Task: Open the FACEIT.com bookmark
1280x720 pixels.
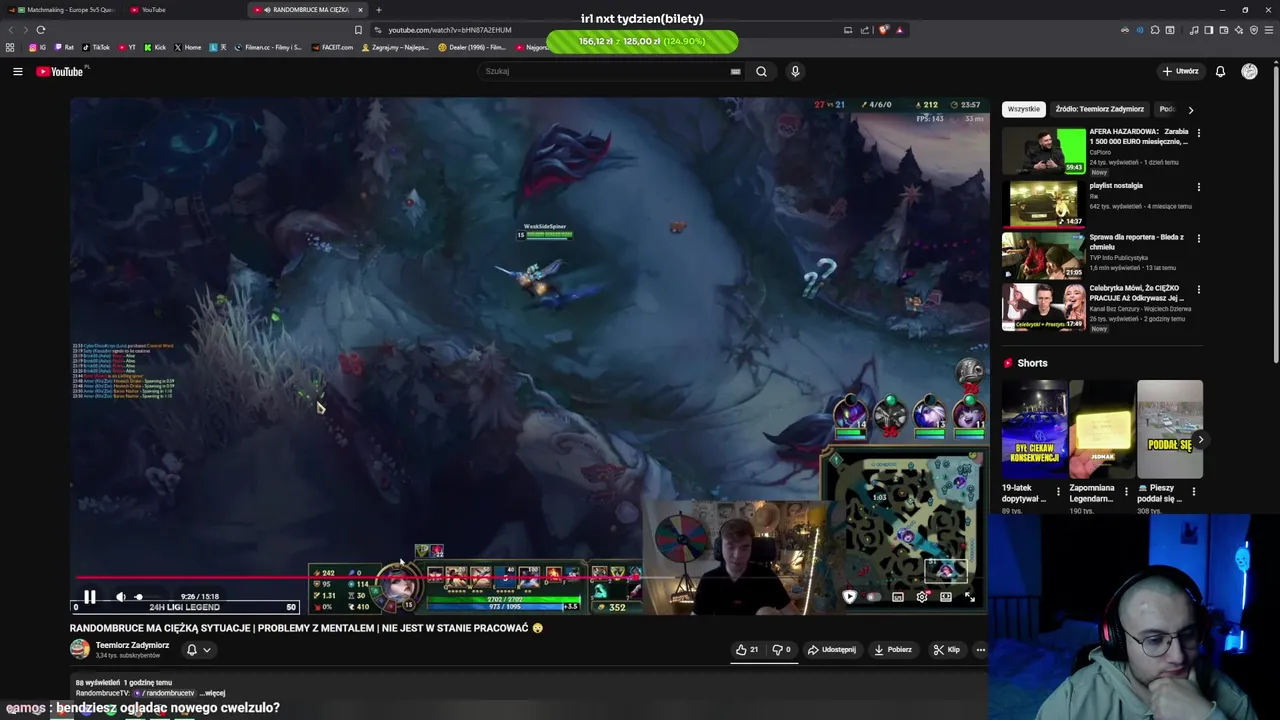Action: (333, 47)
